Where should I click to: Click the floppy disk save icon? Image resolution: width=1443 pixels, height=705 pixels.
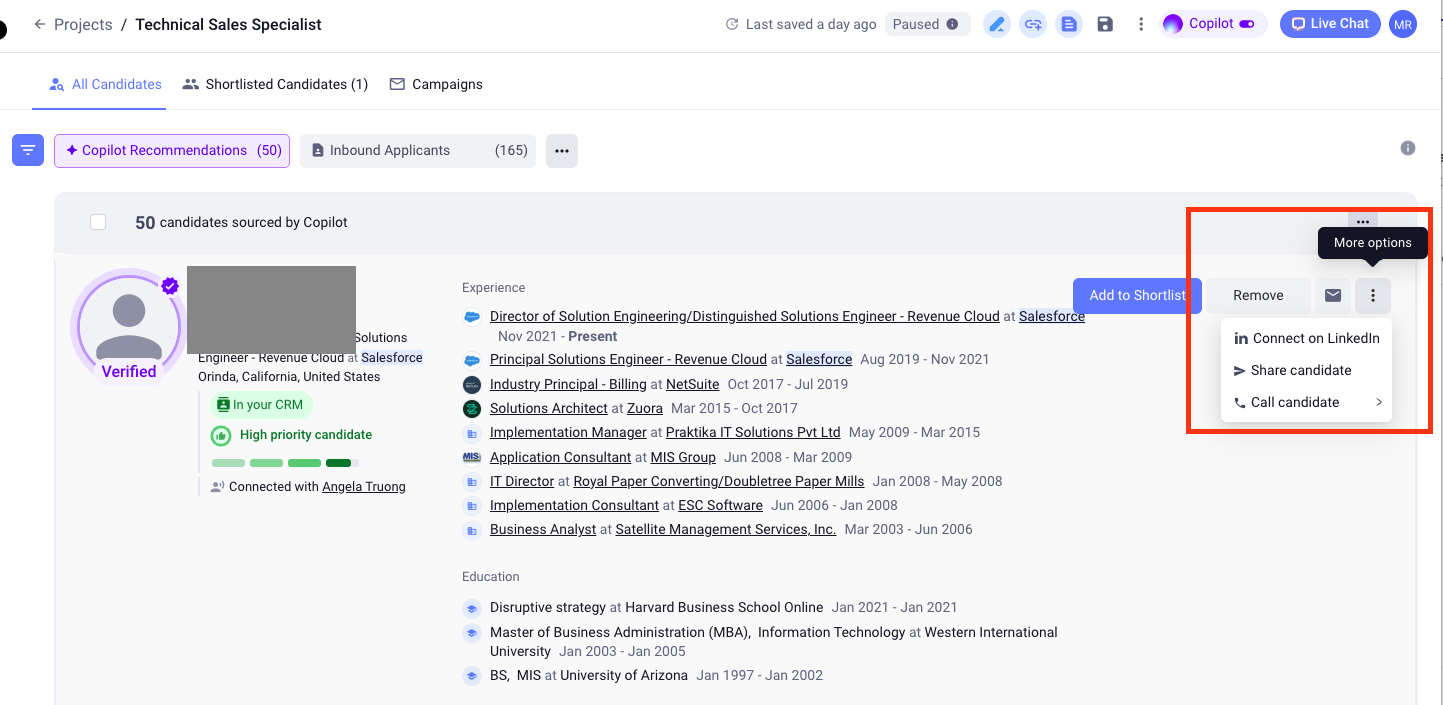1105,24
